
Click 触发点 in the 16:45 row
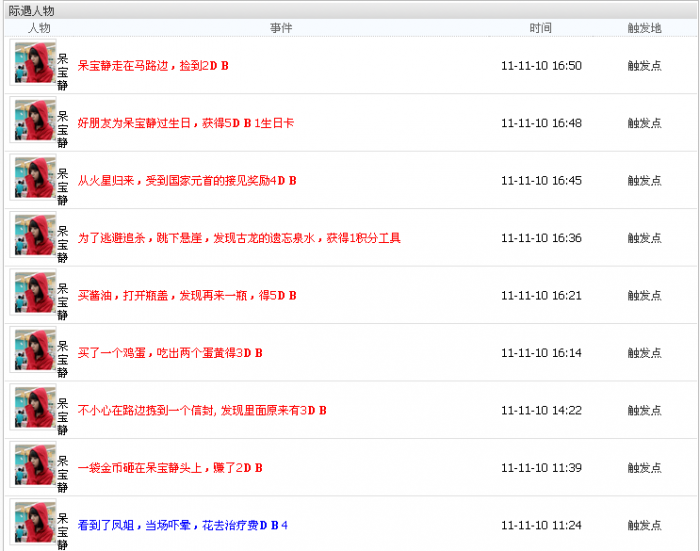click(644, 181)
